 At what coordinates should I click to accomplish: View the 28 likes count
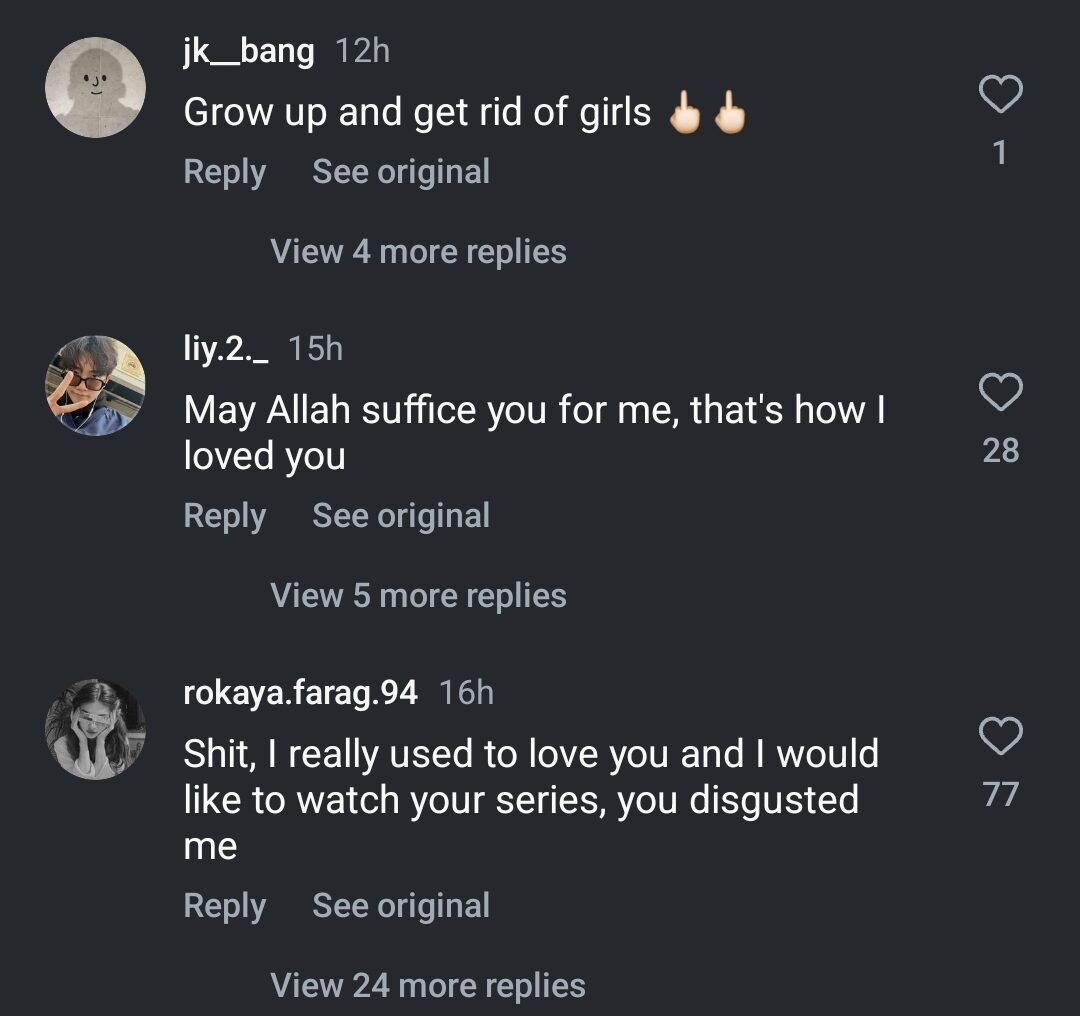point(1000,451)
